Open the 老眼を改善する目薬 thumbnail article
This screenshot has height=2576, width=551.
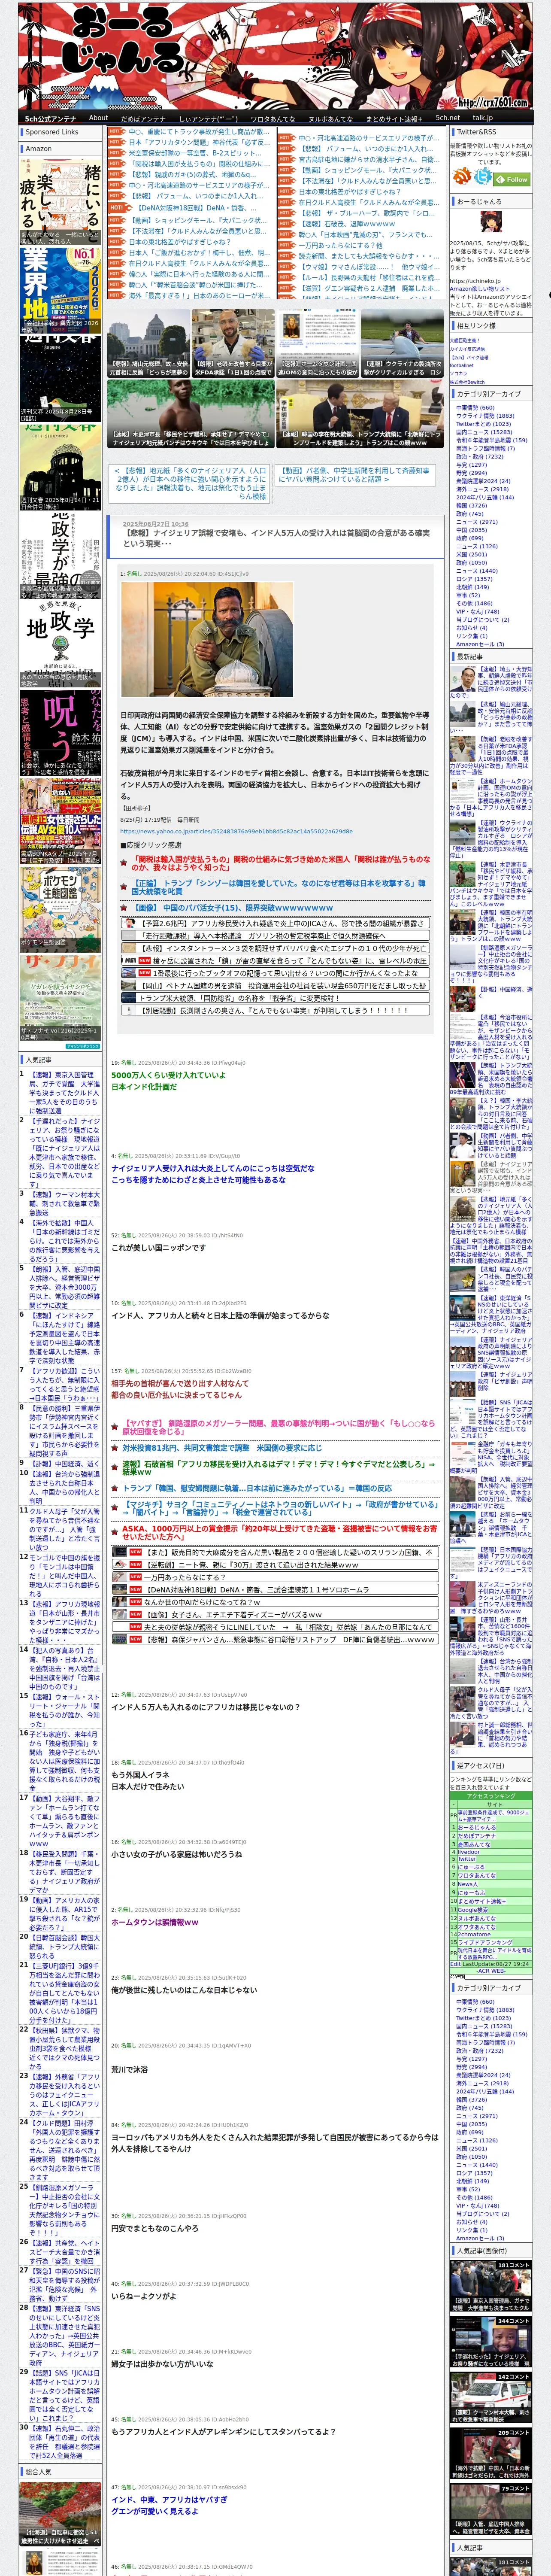pyautogui.click(x=233, y=343)
